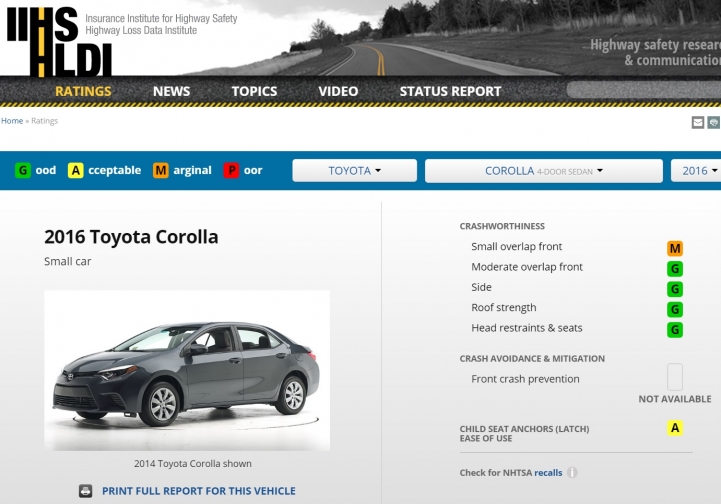Open the RATINGS menu

[83, 91]
